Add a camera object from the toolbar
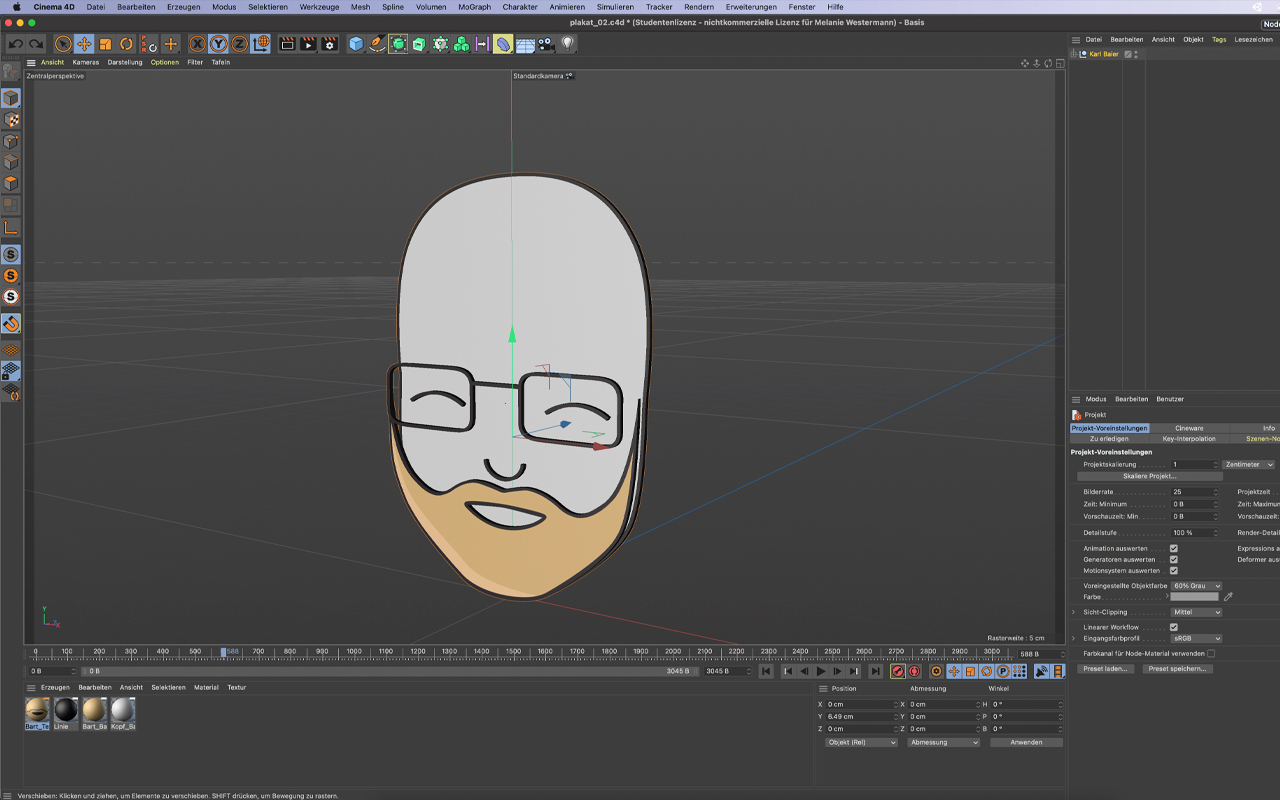Viewport: 1280px width, 800px height. click(546, 44)
